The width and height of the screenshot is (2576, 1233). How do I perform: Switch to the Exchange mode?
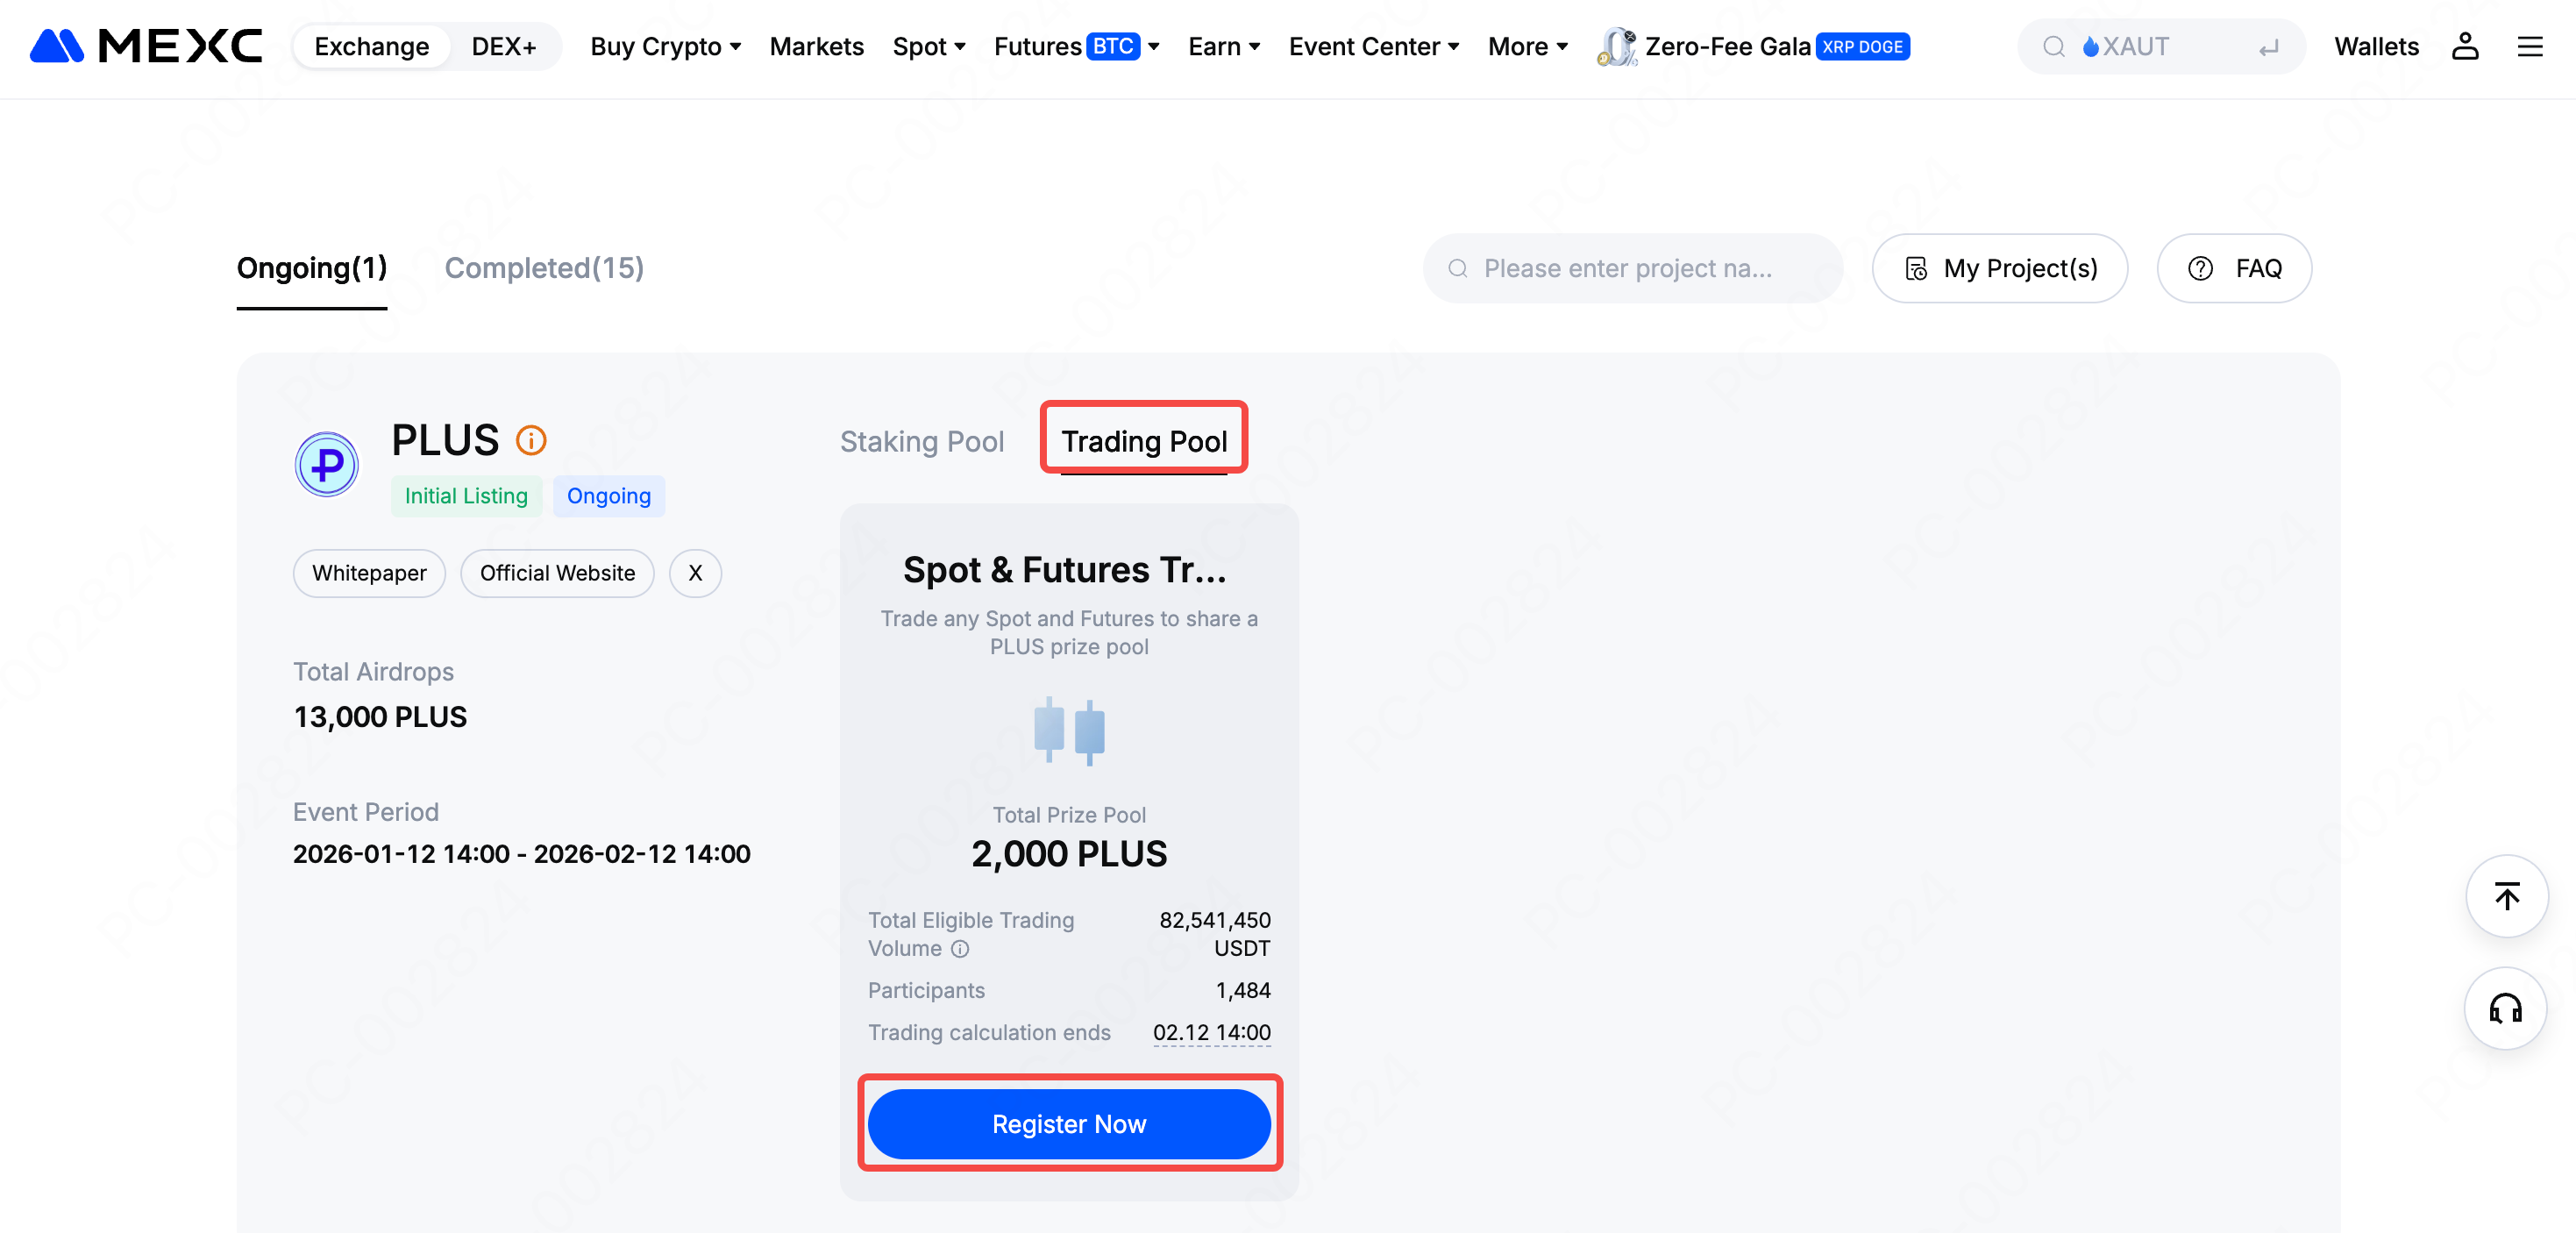pyautogui.click(x=371, y=47)
